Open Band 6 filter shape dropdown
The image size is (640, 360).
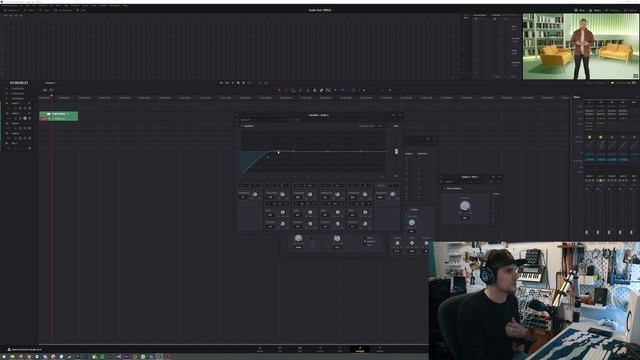point(393,186)
